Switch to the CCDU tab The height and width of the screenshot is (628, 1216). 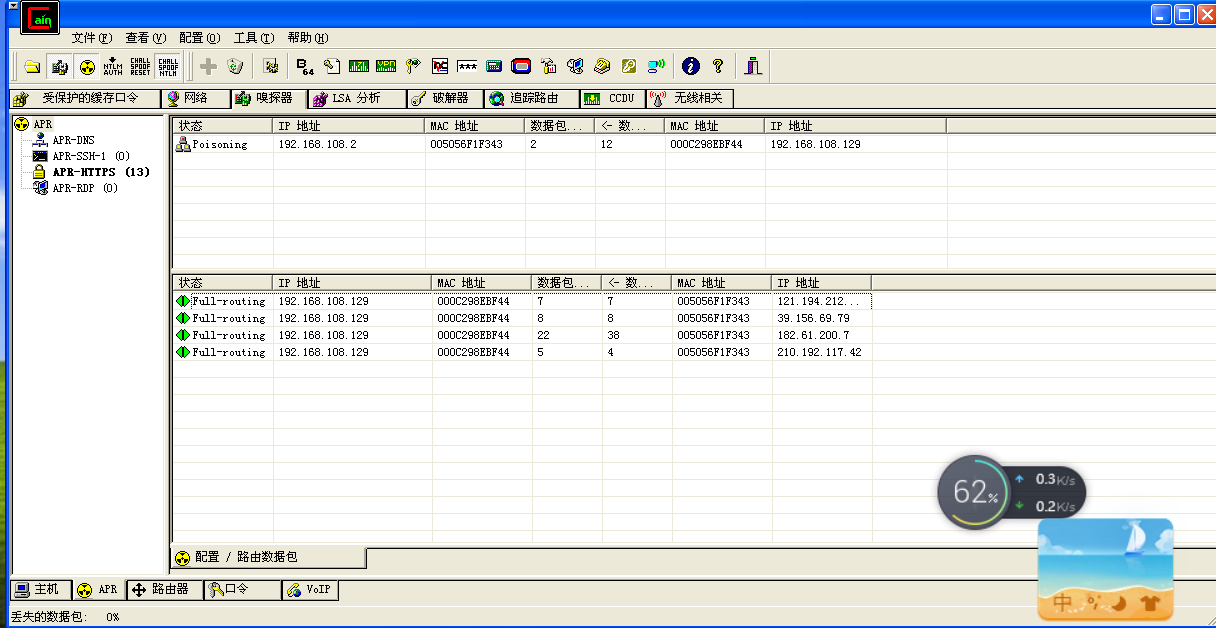pyautogui.click(x=612, y=98)
